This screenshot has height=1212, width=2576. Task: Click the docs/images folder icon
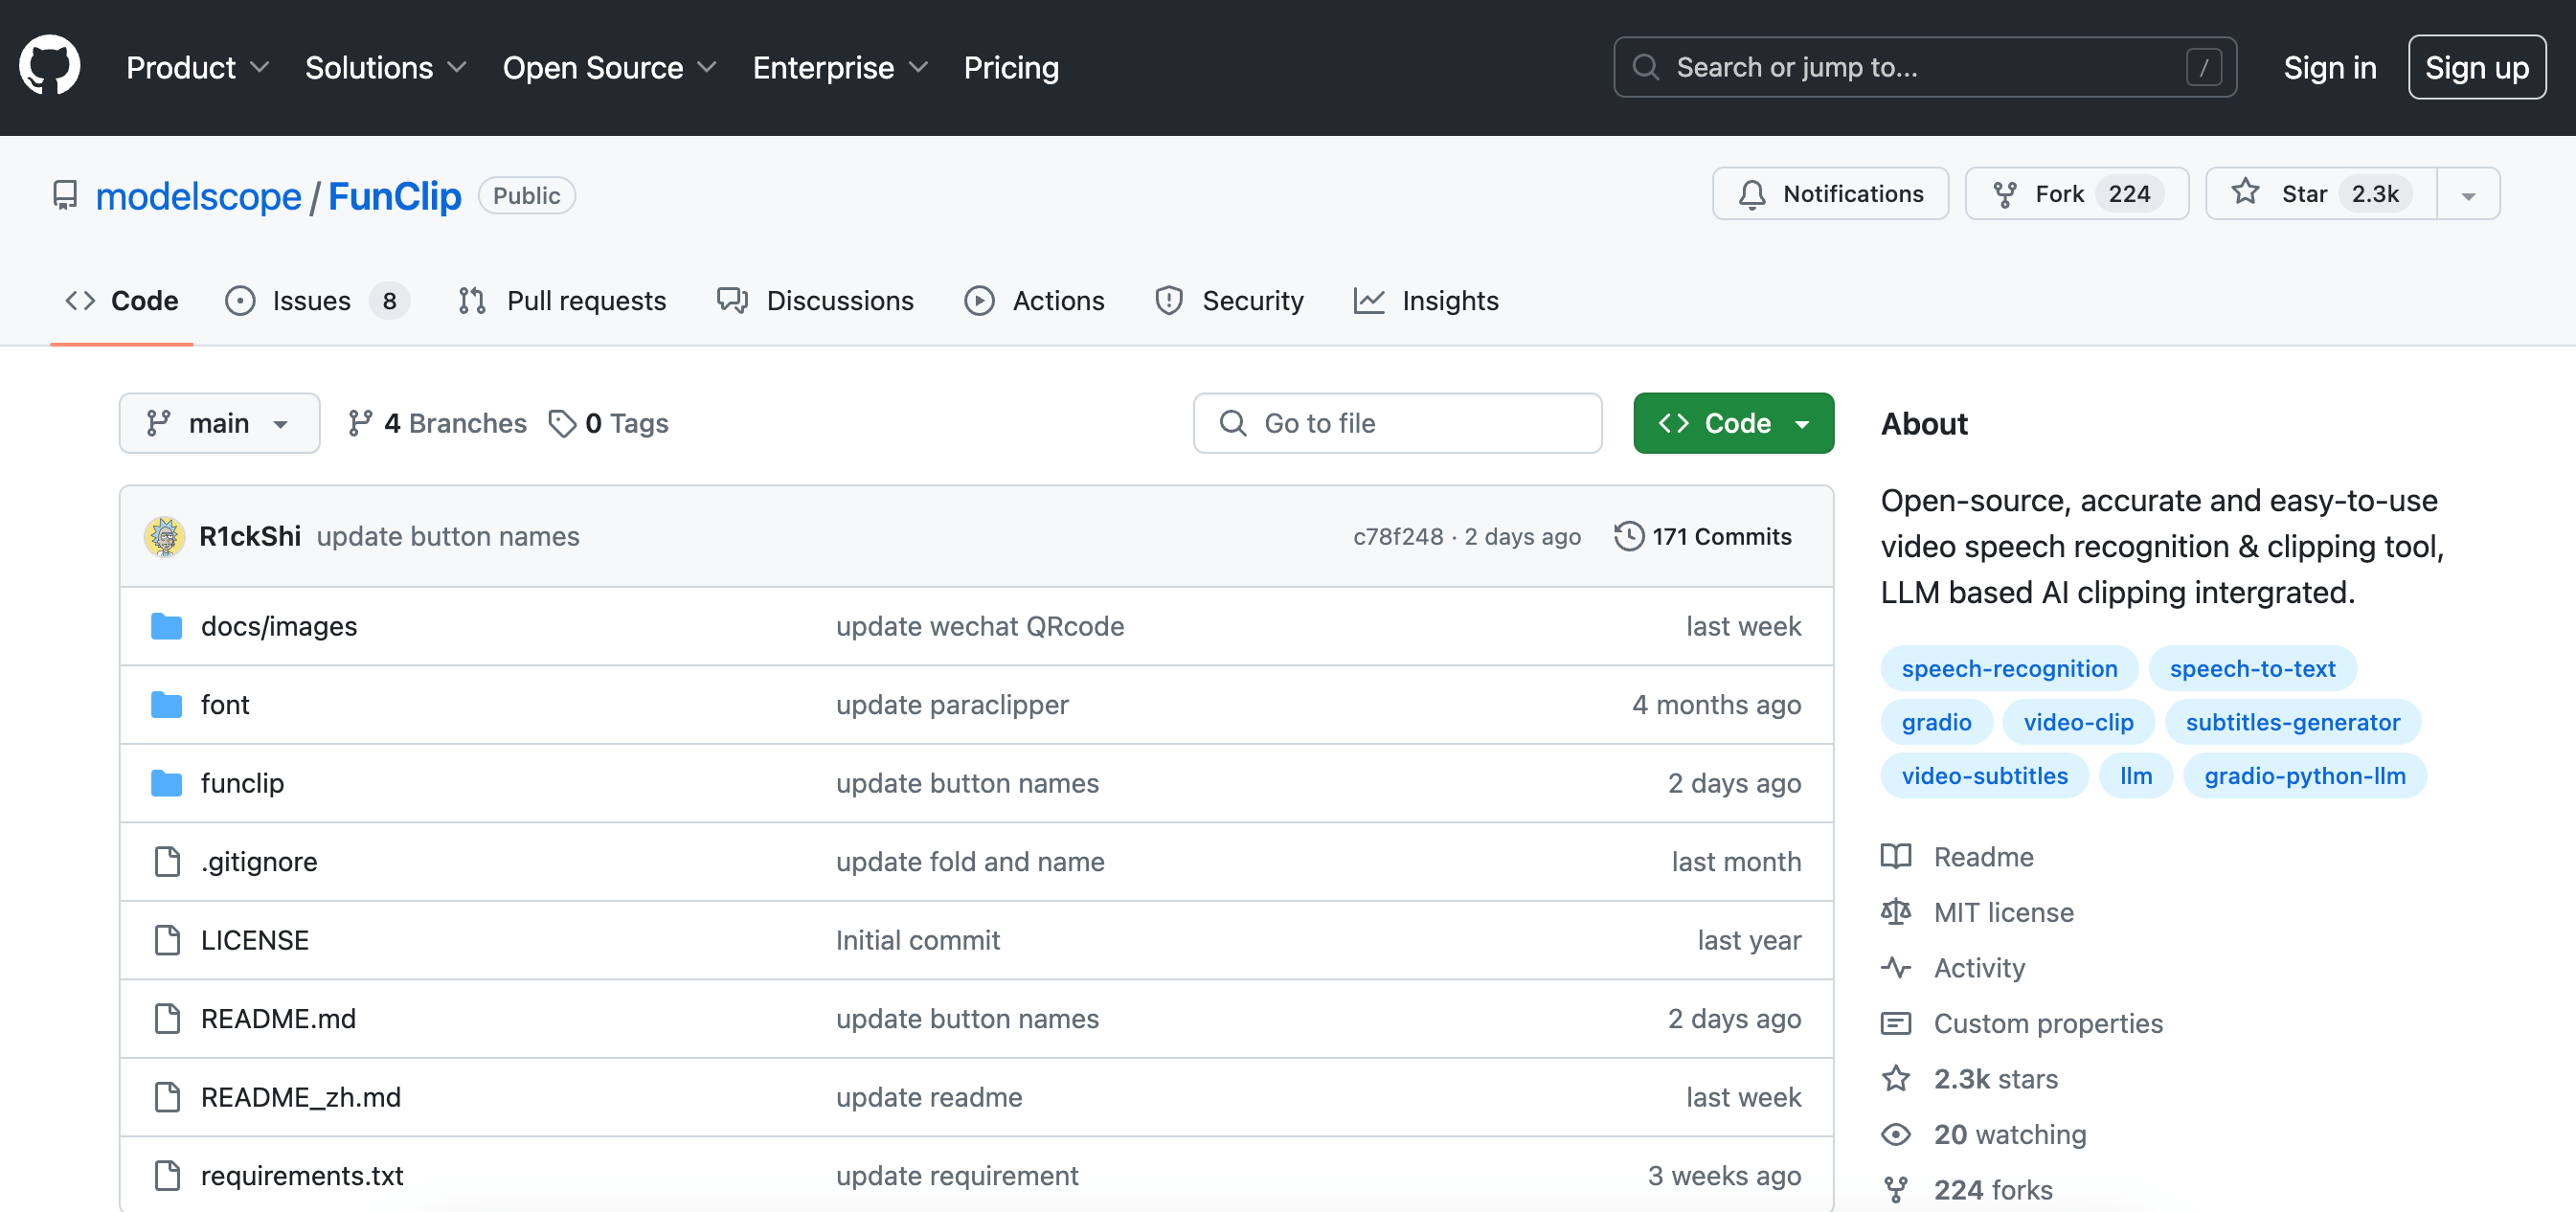pyautogui.click(x=166, y=626)
